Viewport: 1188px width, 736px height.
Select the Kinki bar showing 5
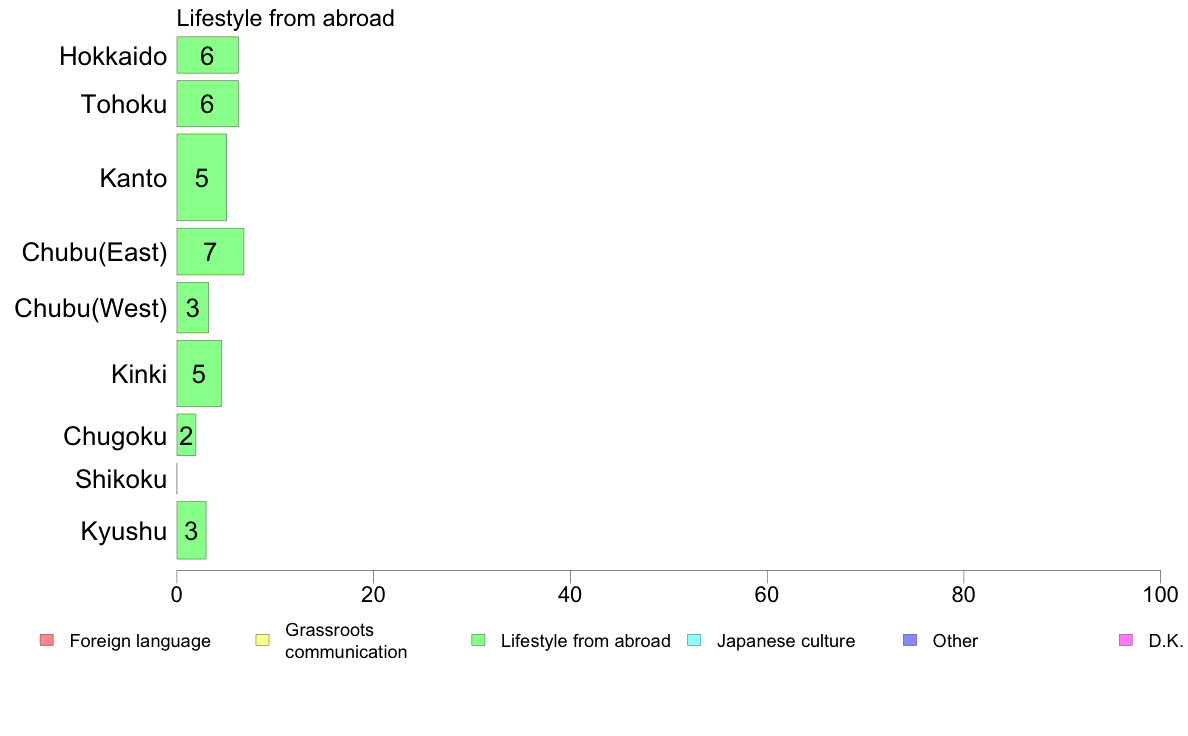click(199, 374)
